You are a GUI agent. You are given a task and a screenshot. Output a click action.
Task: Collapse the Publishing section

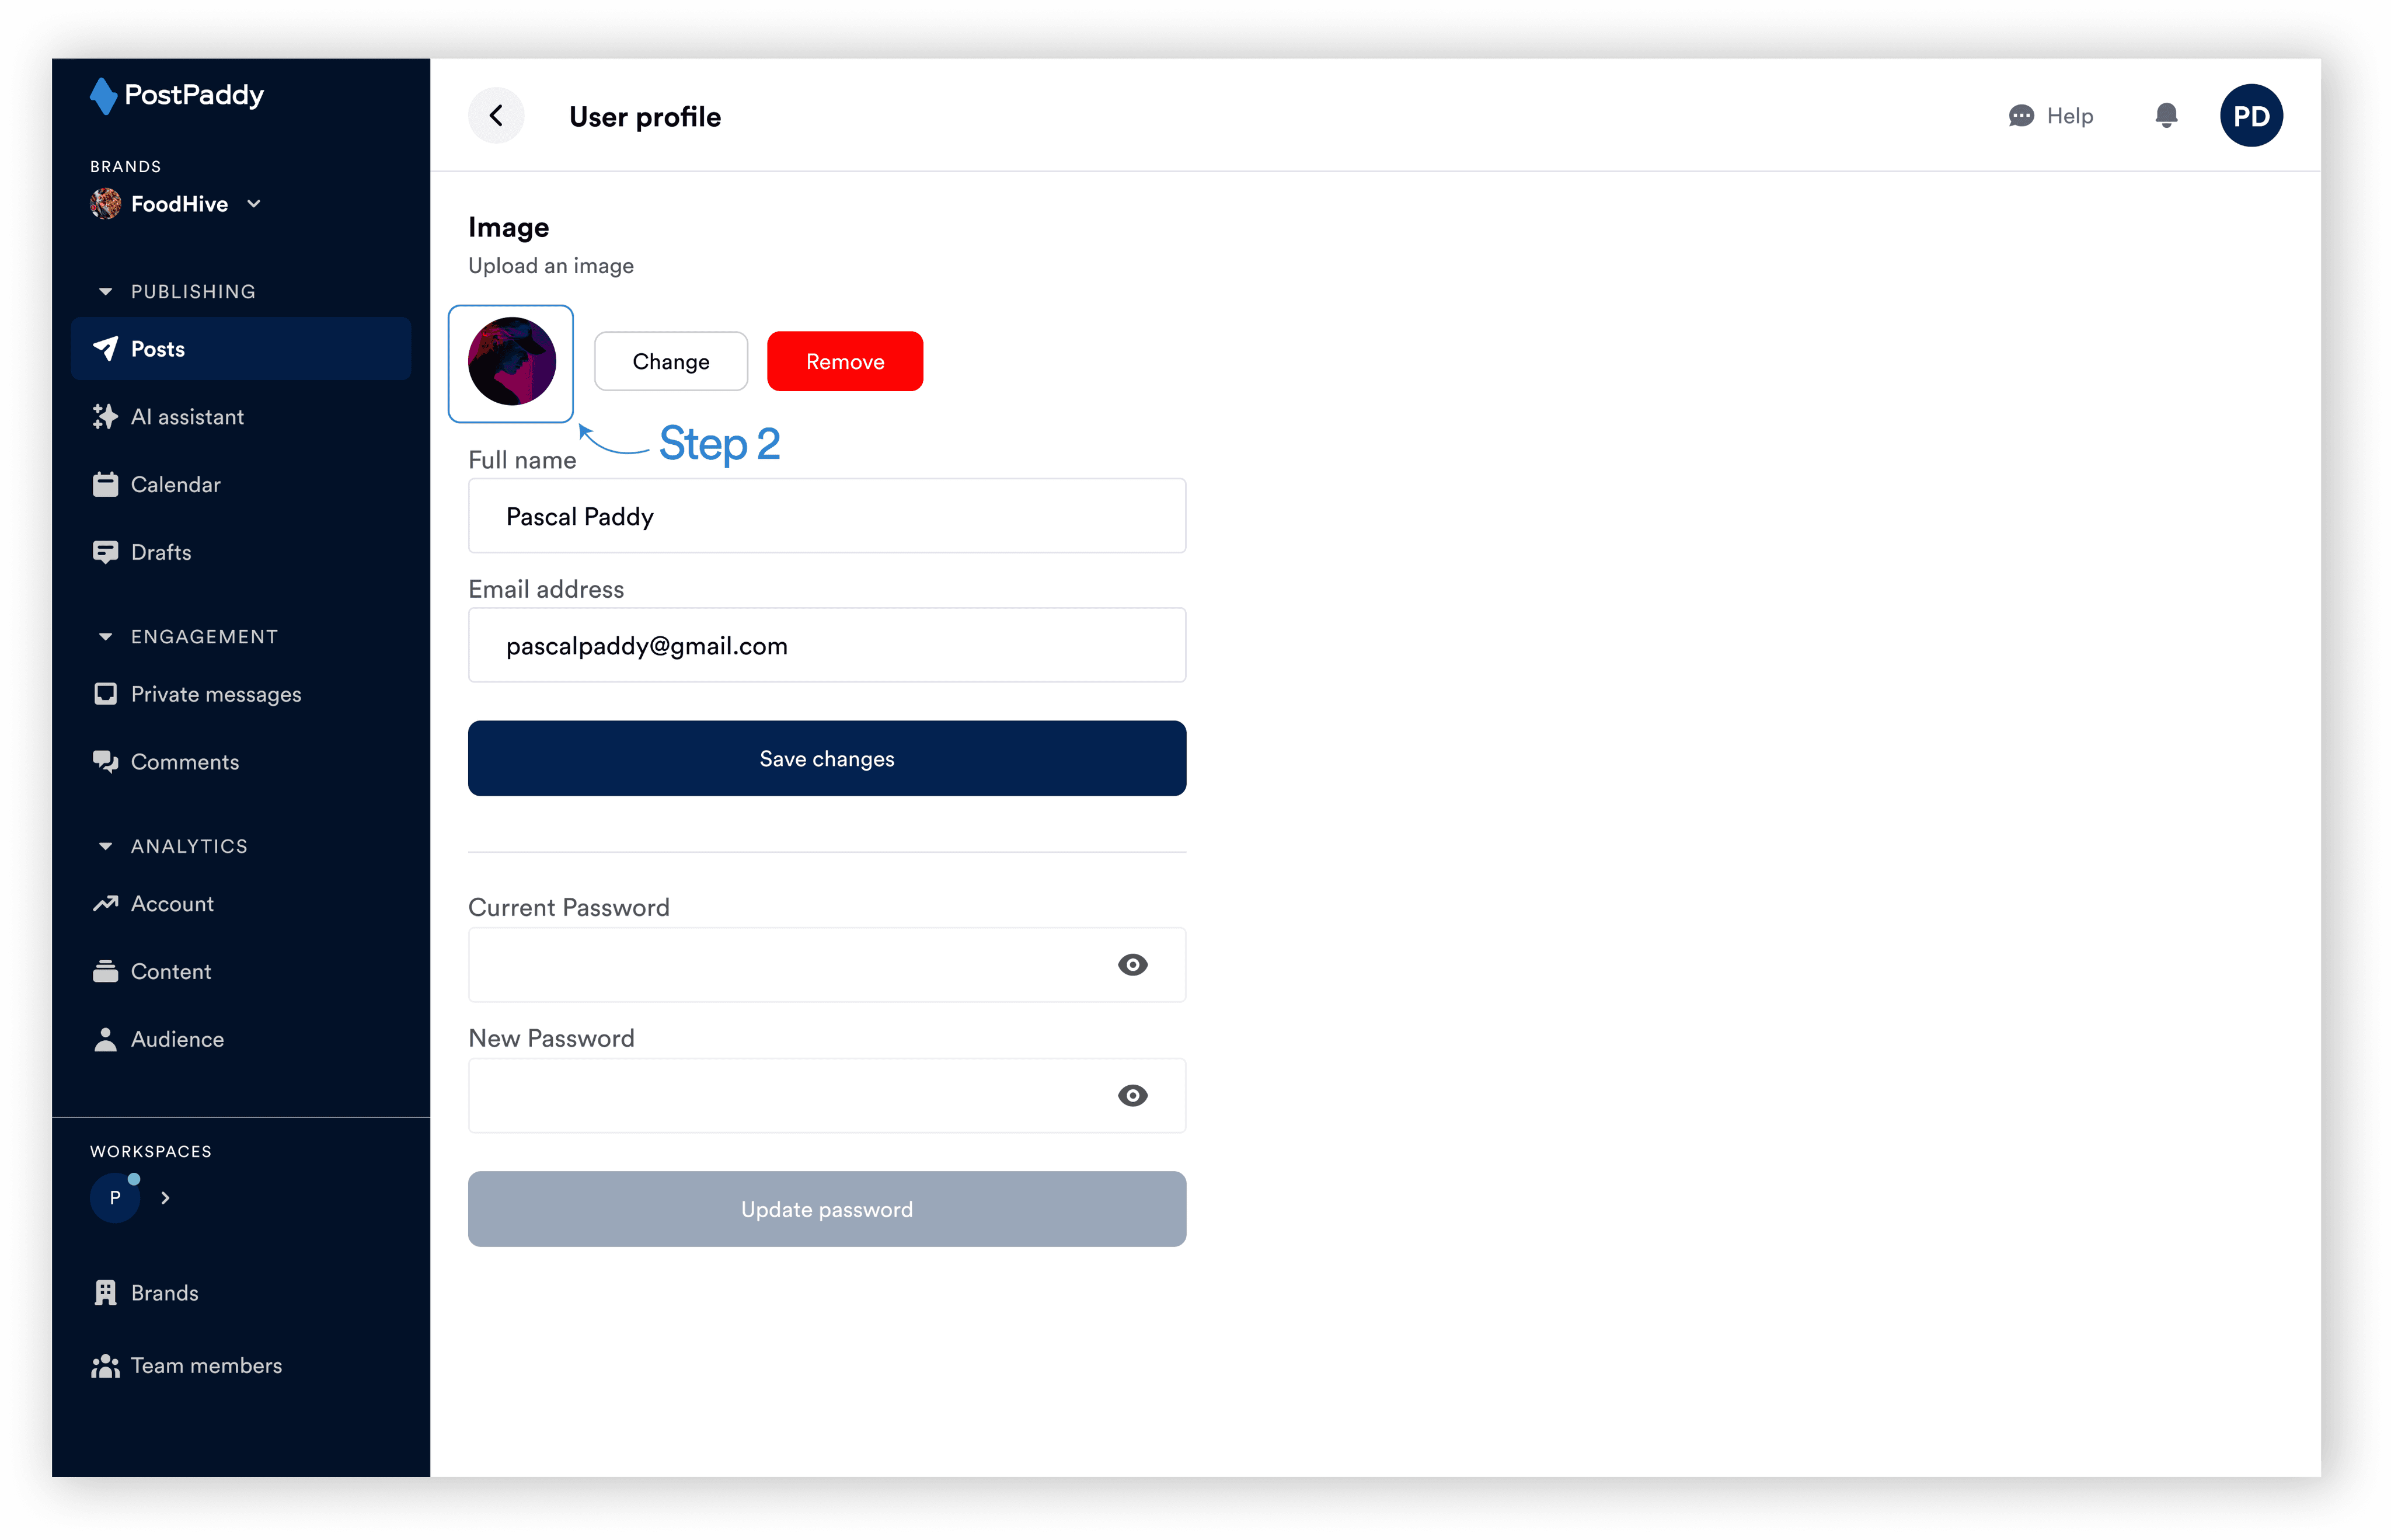pos(105,292)
